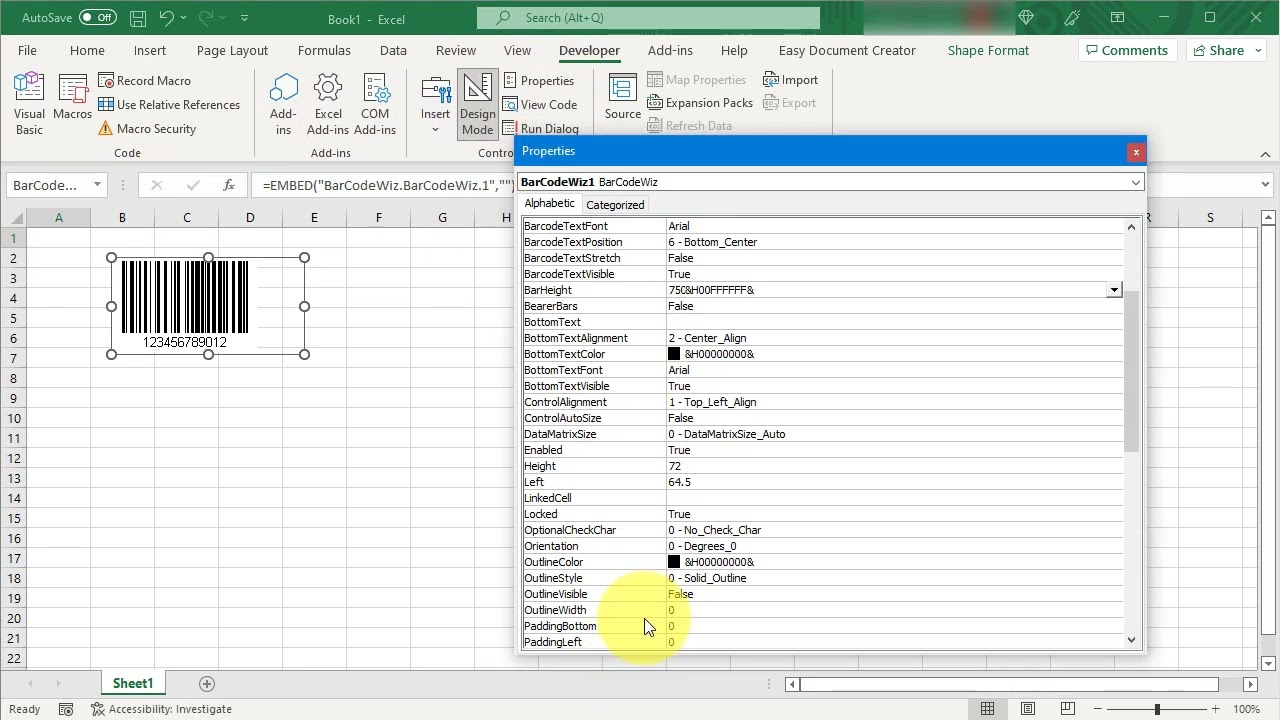Switch to the Home tab
This screenshot has width=1280, height=720.
(x=87, y=50)
